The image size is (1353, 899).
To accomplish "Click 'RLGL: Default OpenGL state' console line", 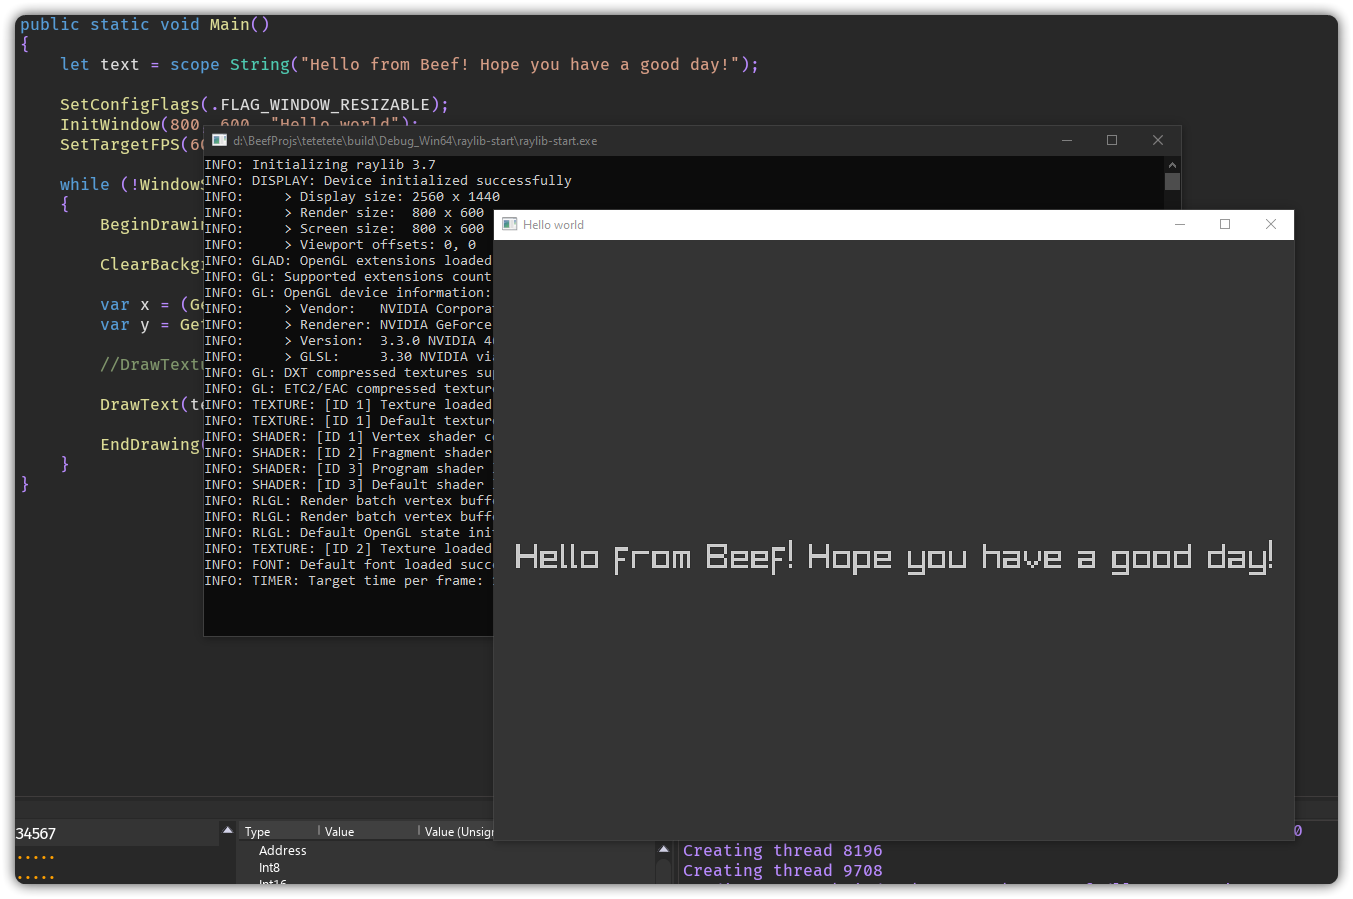I will pos(348,533).
